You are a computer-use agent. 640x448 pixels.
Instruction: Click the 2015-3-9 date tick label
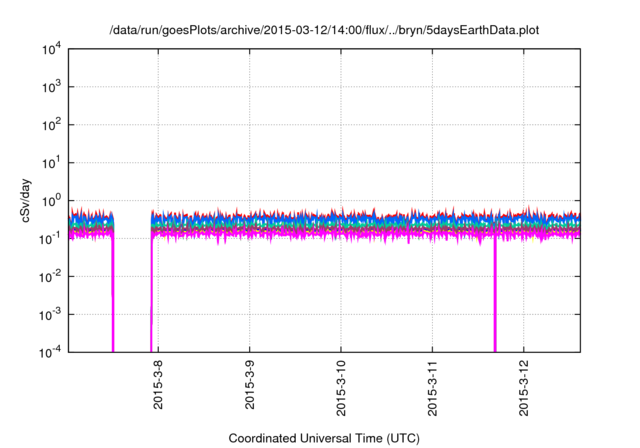[249, 385]
